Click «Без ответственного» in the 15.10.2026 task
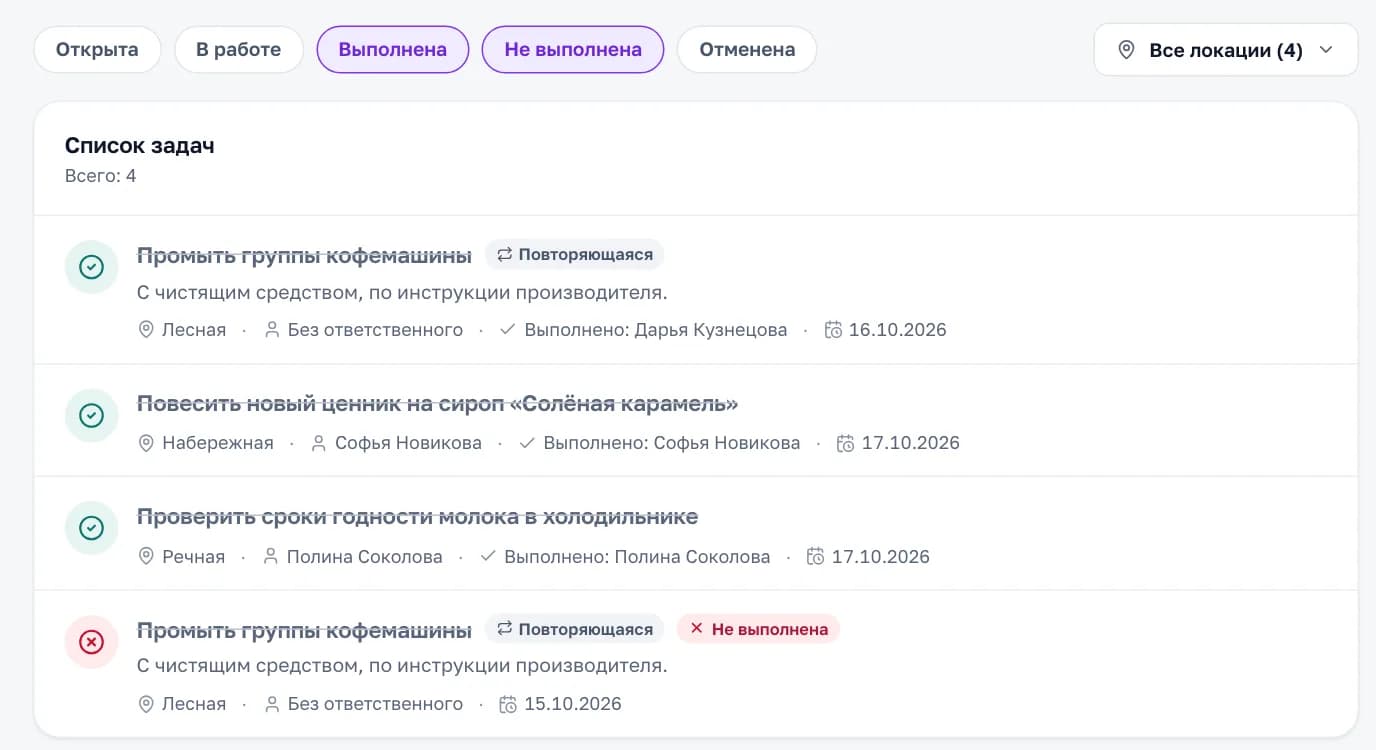The height and width of the screenshot is (750, 1376). click(375, 704)
